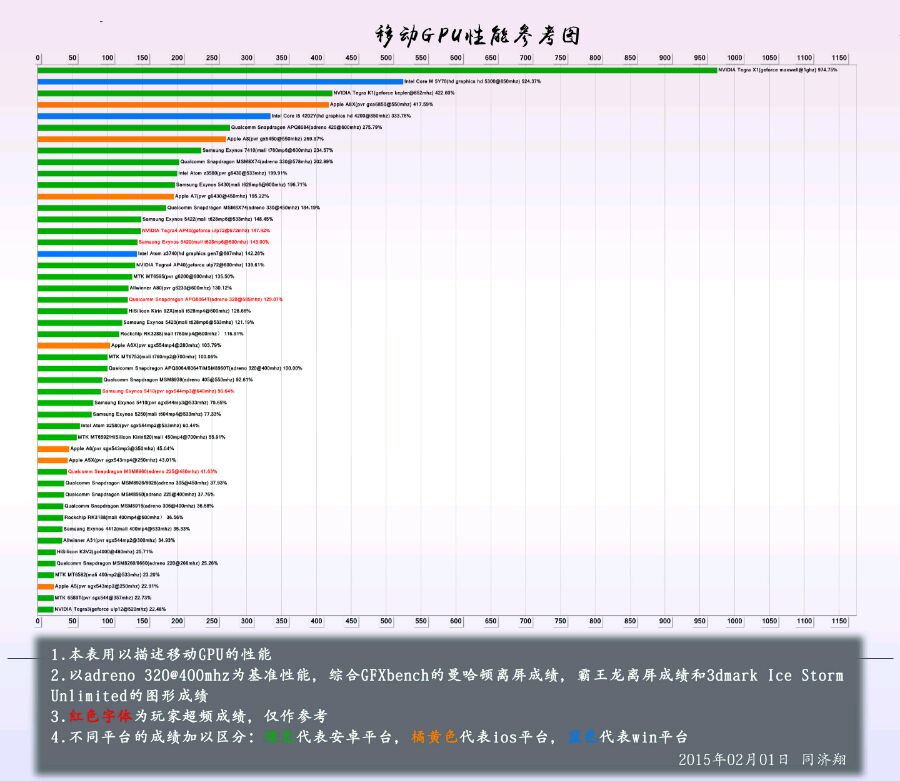Click the Rockchip RK3188 label
Viewport: 900px width, 781px height.
124,518
